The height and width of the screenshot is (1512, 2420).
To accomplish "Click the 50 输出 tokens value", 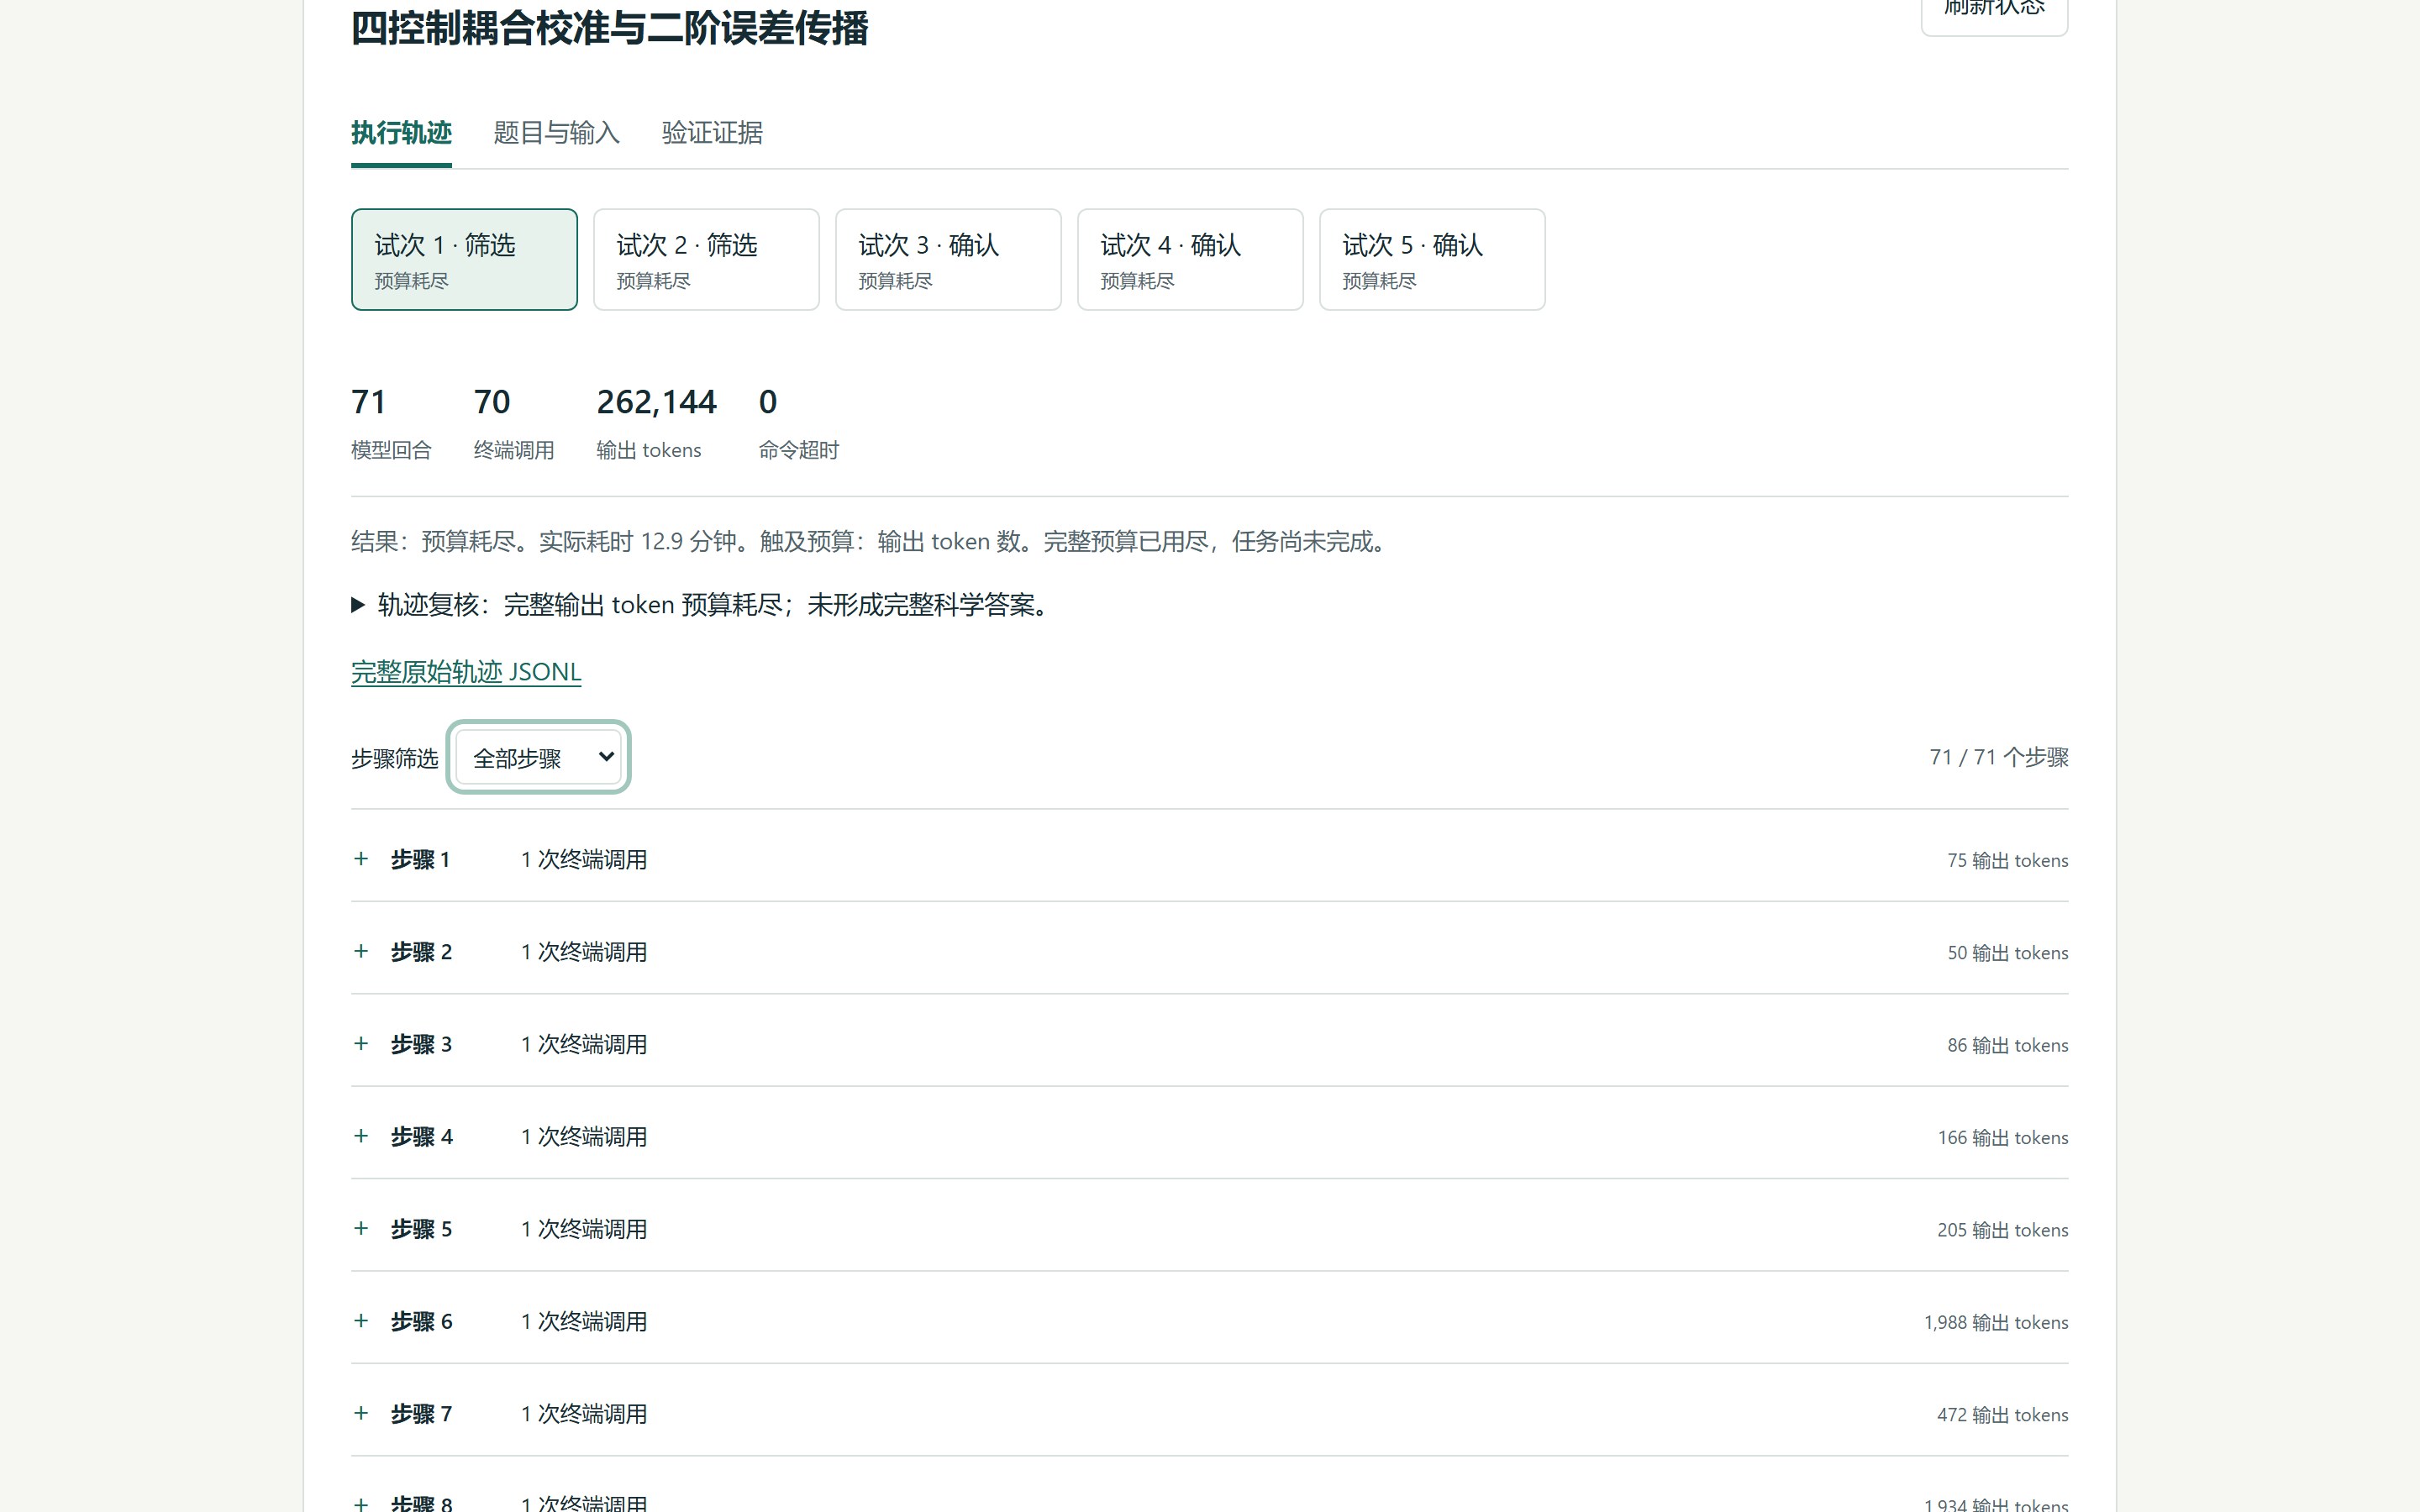I will tap(2007, 953).
